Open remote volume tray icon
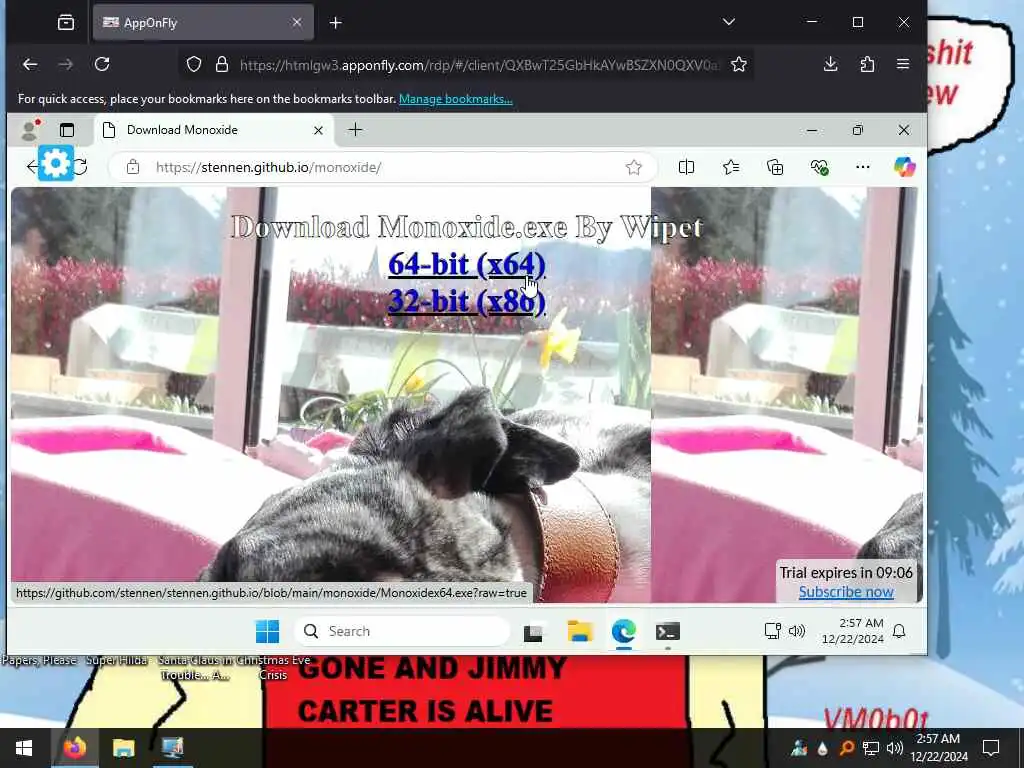 (x=796, y=631)
